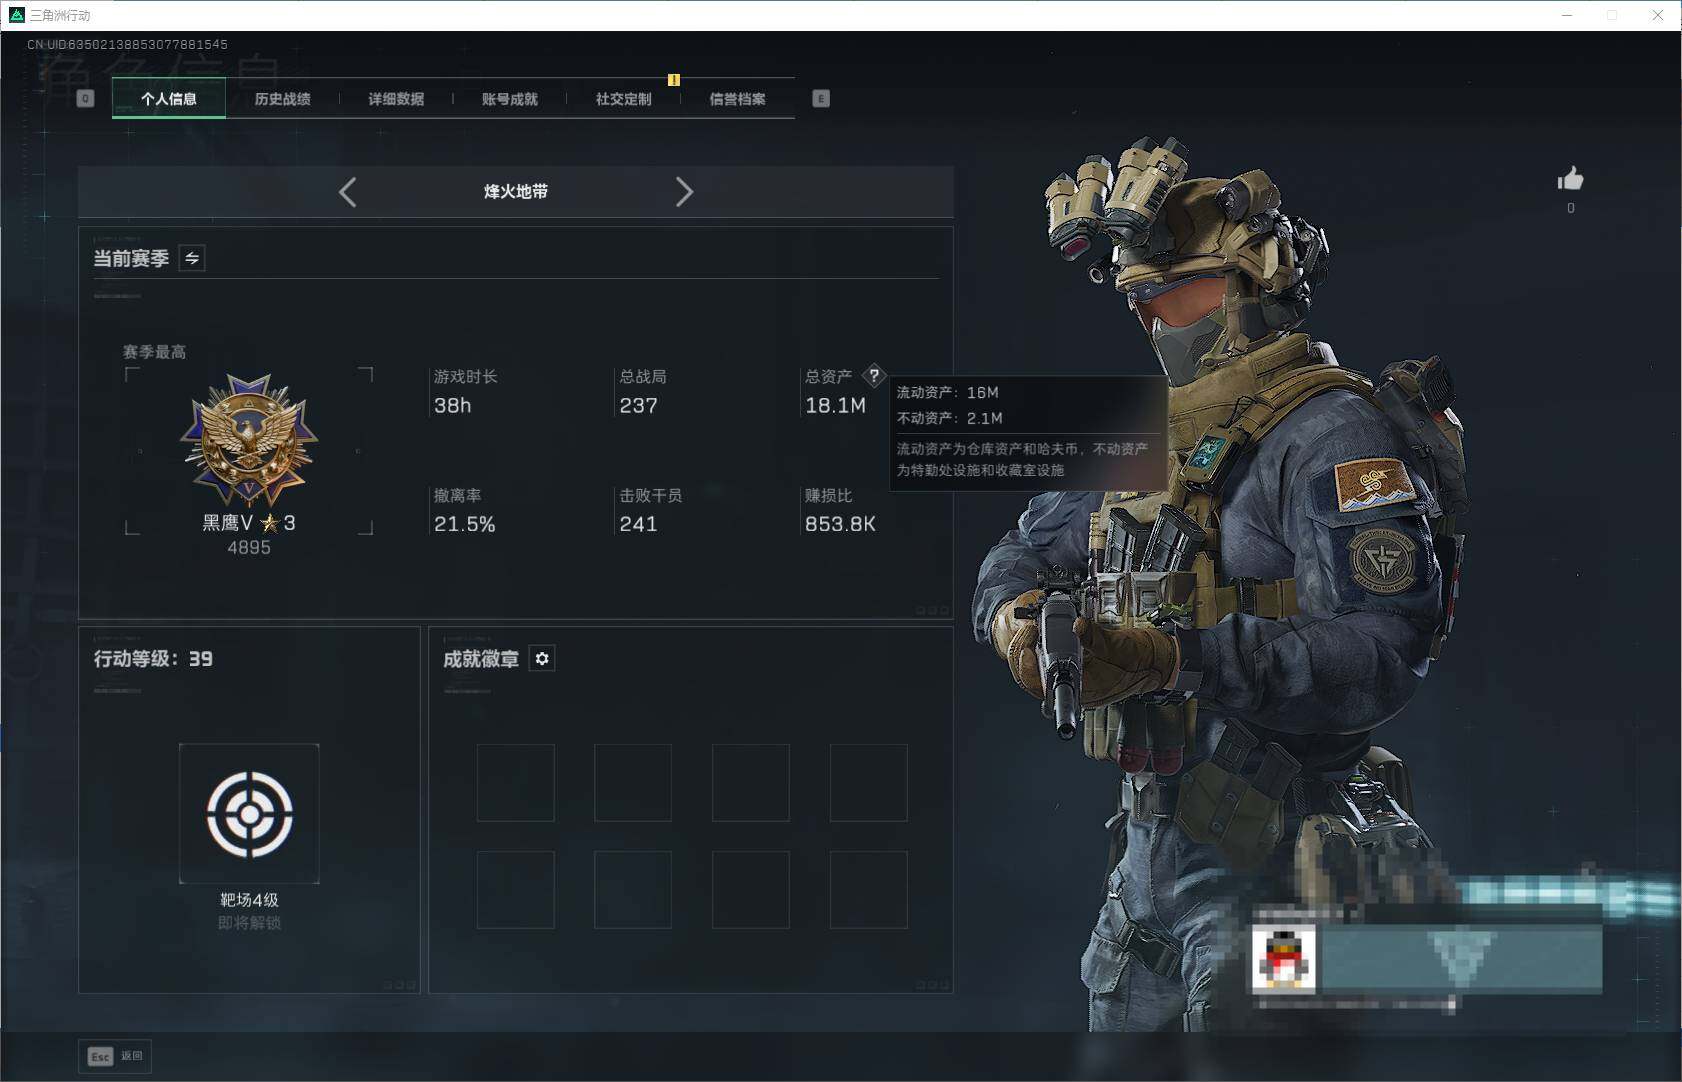Viewport: 1682px width, 1082px height.
Task: Minimize the 三角洲行动 window
Action: [1567, 15]
